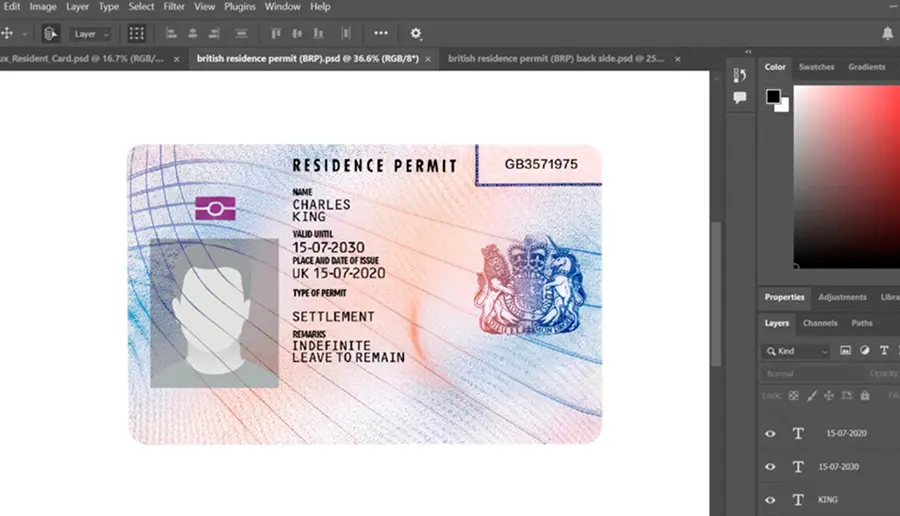Switch to british residence permit back side document tab
The height and width of the screenshot is (516, 900).
click(556, 59)
